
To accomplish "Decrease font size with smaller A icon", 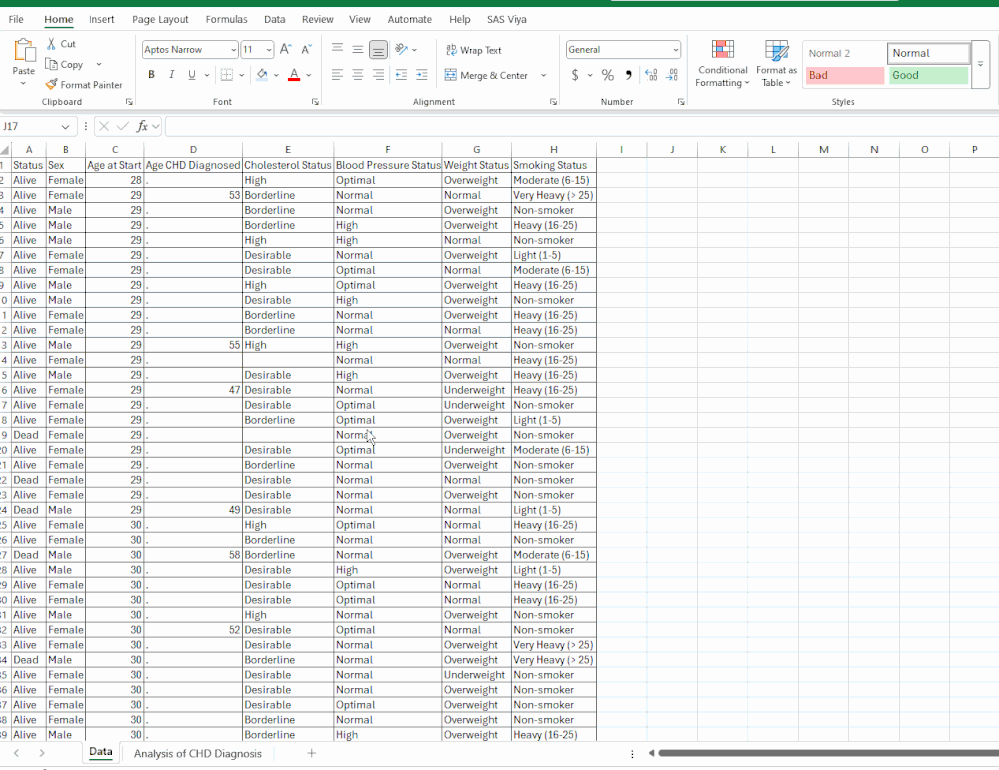I will (306, 49).
